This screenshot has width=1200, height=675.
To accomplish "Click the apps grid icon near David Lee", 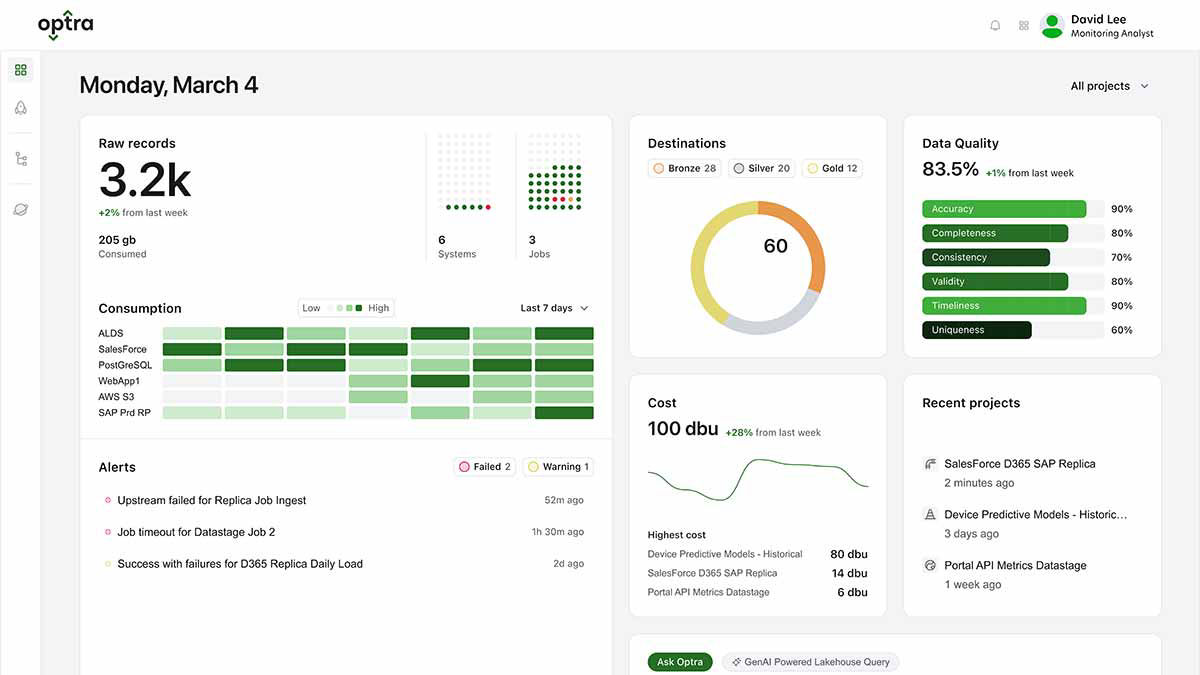I will tap(1023, 25).
